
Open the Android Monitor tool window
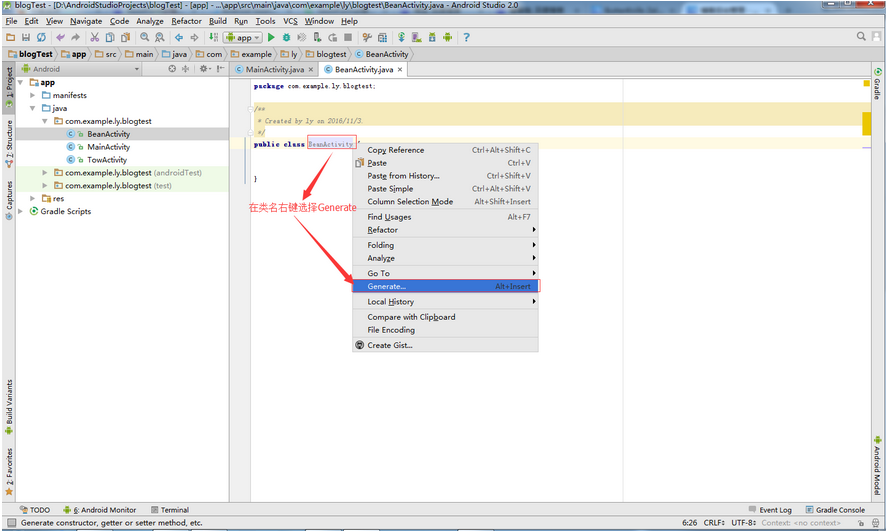(x=99, y=510)
